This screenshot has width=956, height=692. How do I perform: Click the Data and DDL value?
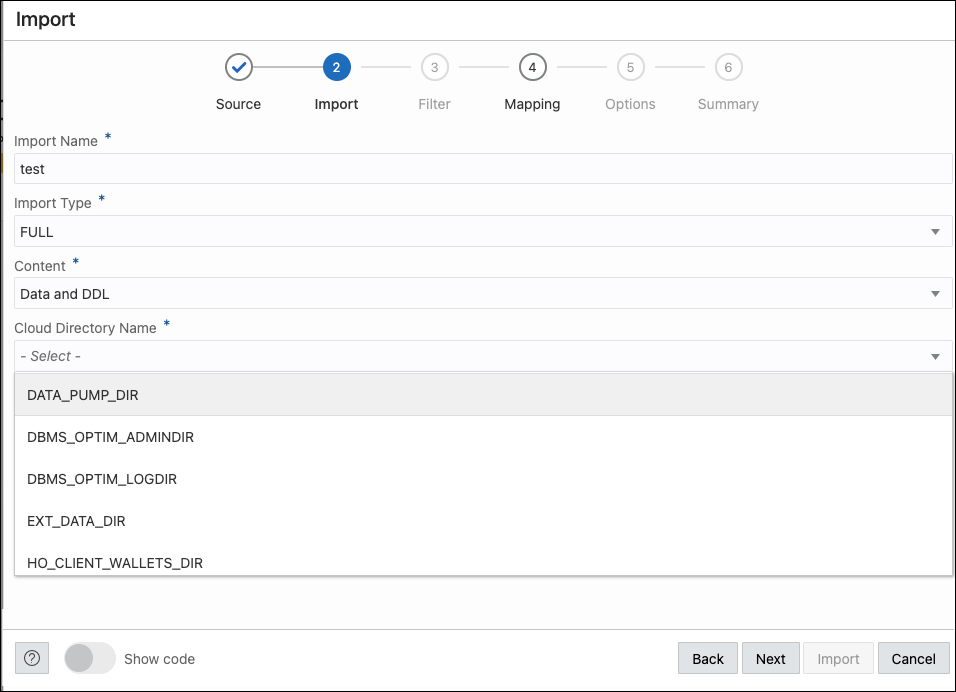[x=65, y=294]
